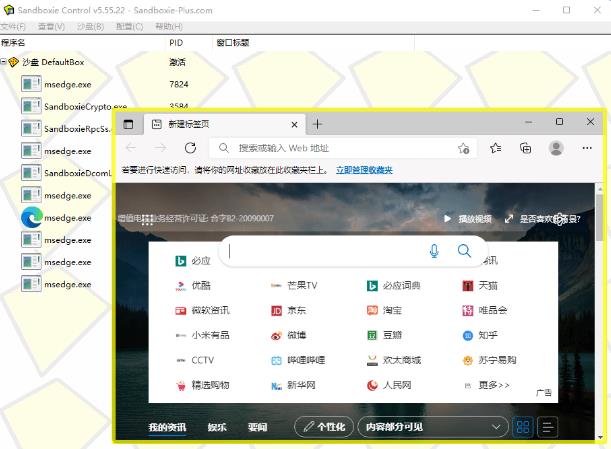Expand background image with arrows icon
The height and width of the screenshot is (449, 611).
point(509,219)
